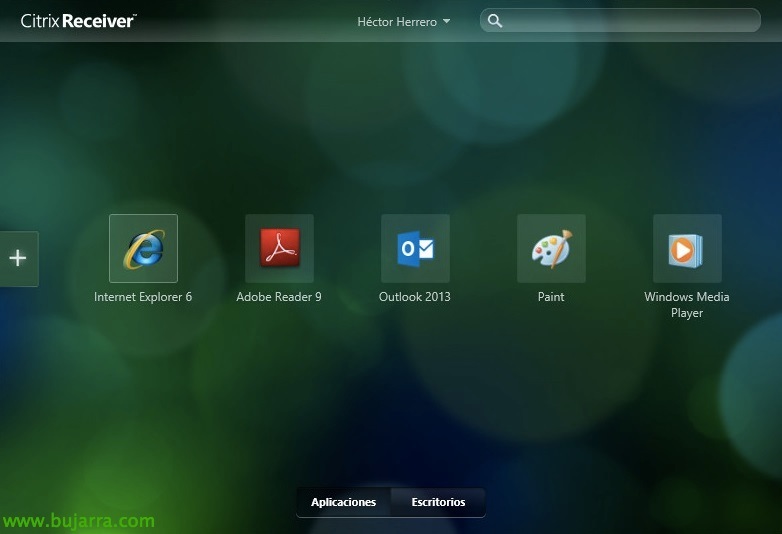The image size is (782, 534).
Task: Expand the Héctor Herrero user menu
Action: (403, 22)
